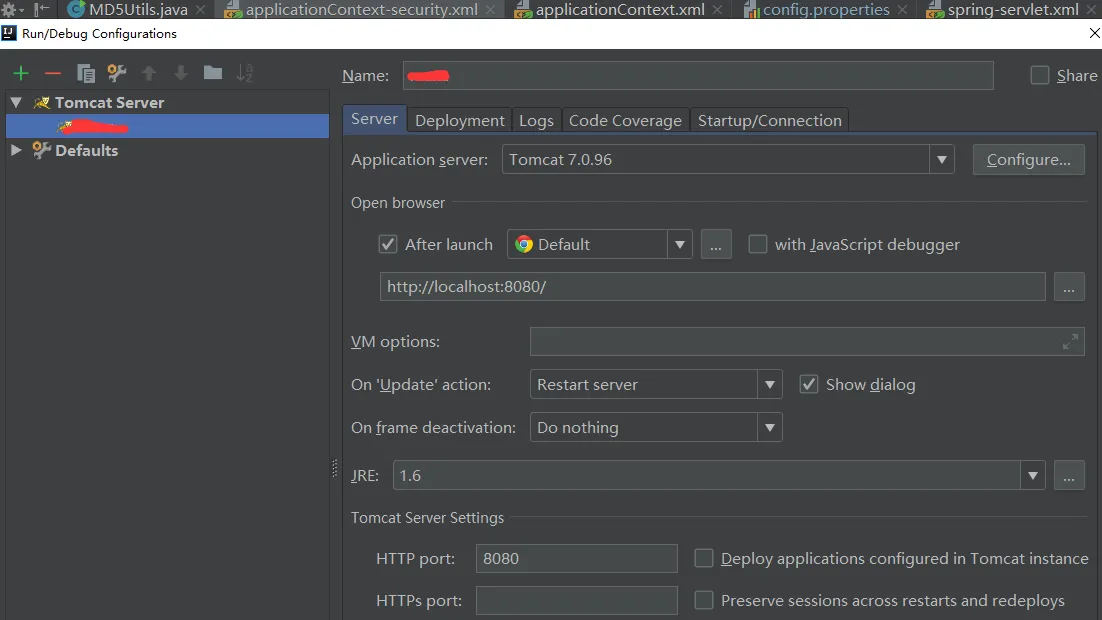Enable the with JavaScript debugger checkbox
The width and height of the screenshot is (1102, 620).
758,244
